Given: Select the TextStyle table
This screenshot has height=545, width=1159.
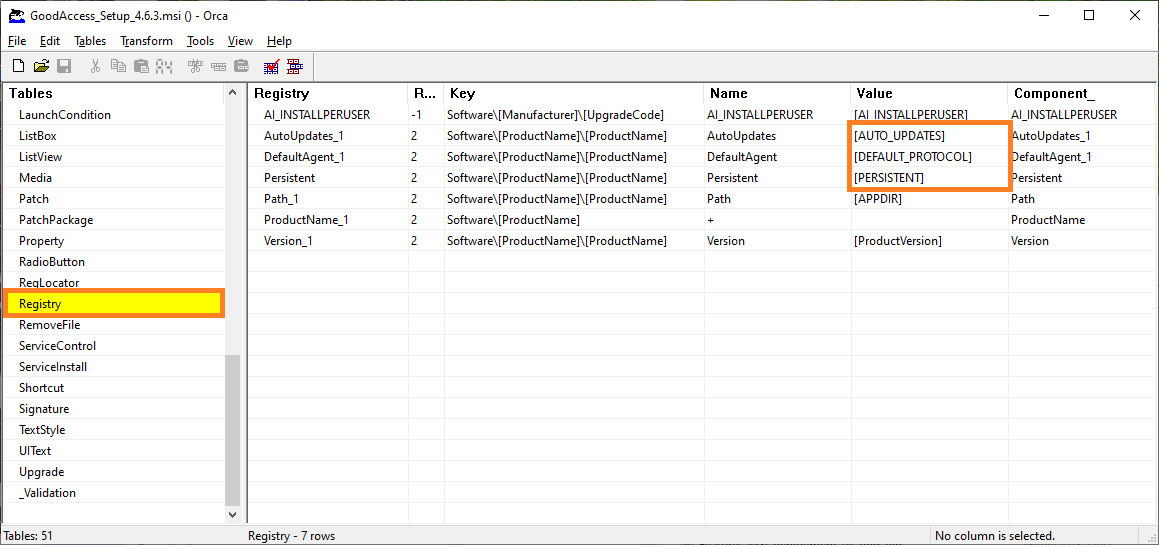Looking at the screenshot, I should (x=42, y=430).
